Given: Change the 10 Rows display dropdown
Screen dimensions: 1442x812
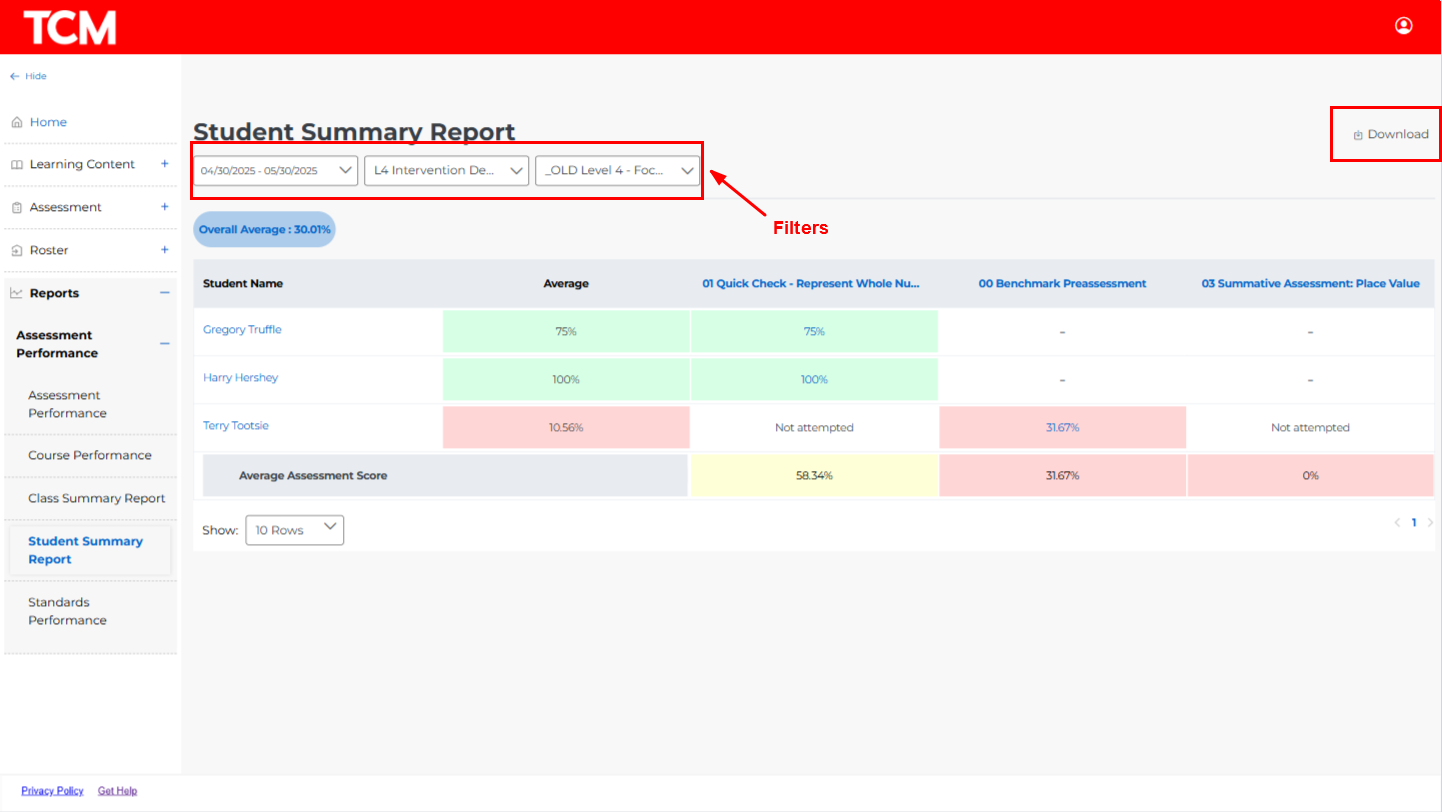Looking at the screenshot, I should tap(294, 530).
